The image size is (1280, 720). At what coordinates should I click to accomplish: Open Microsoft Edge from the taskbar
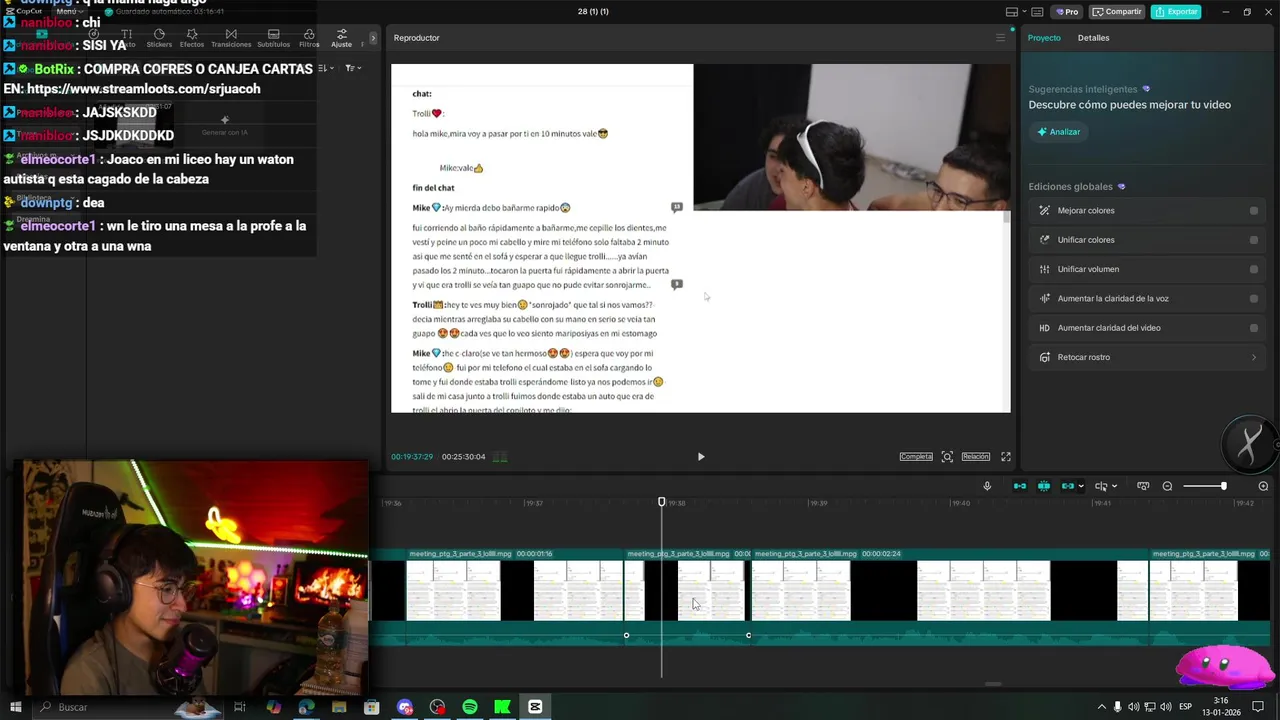tap(306, 707)
